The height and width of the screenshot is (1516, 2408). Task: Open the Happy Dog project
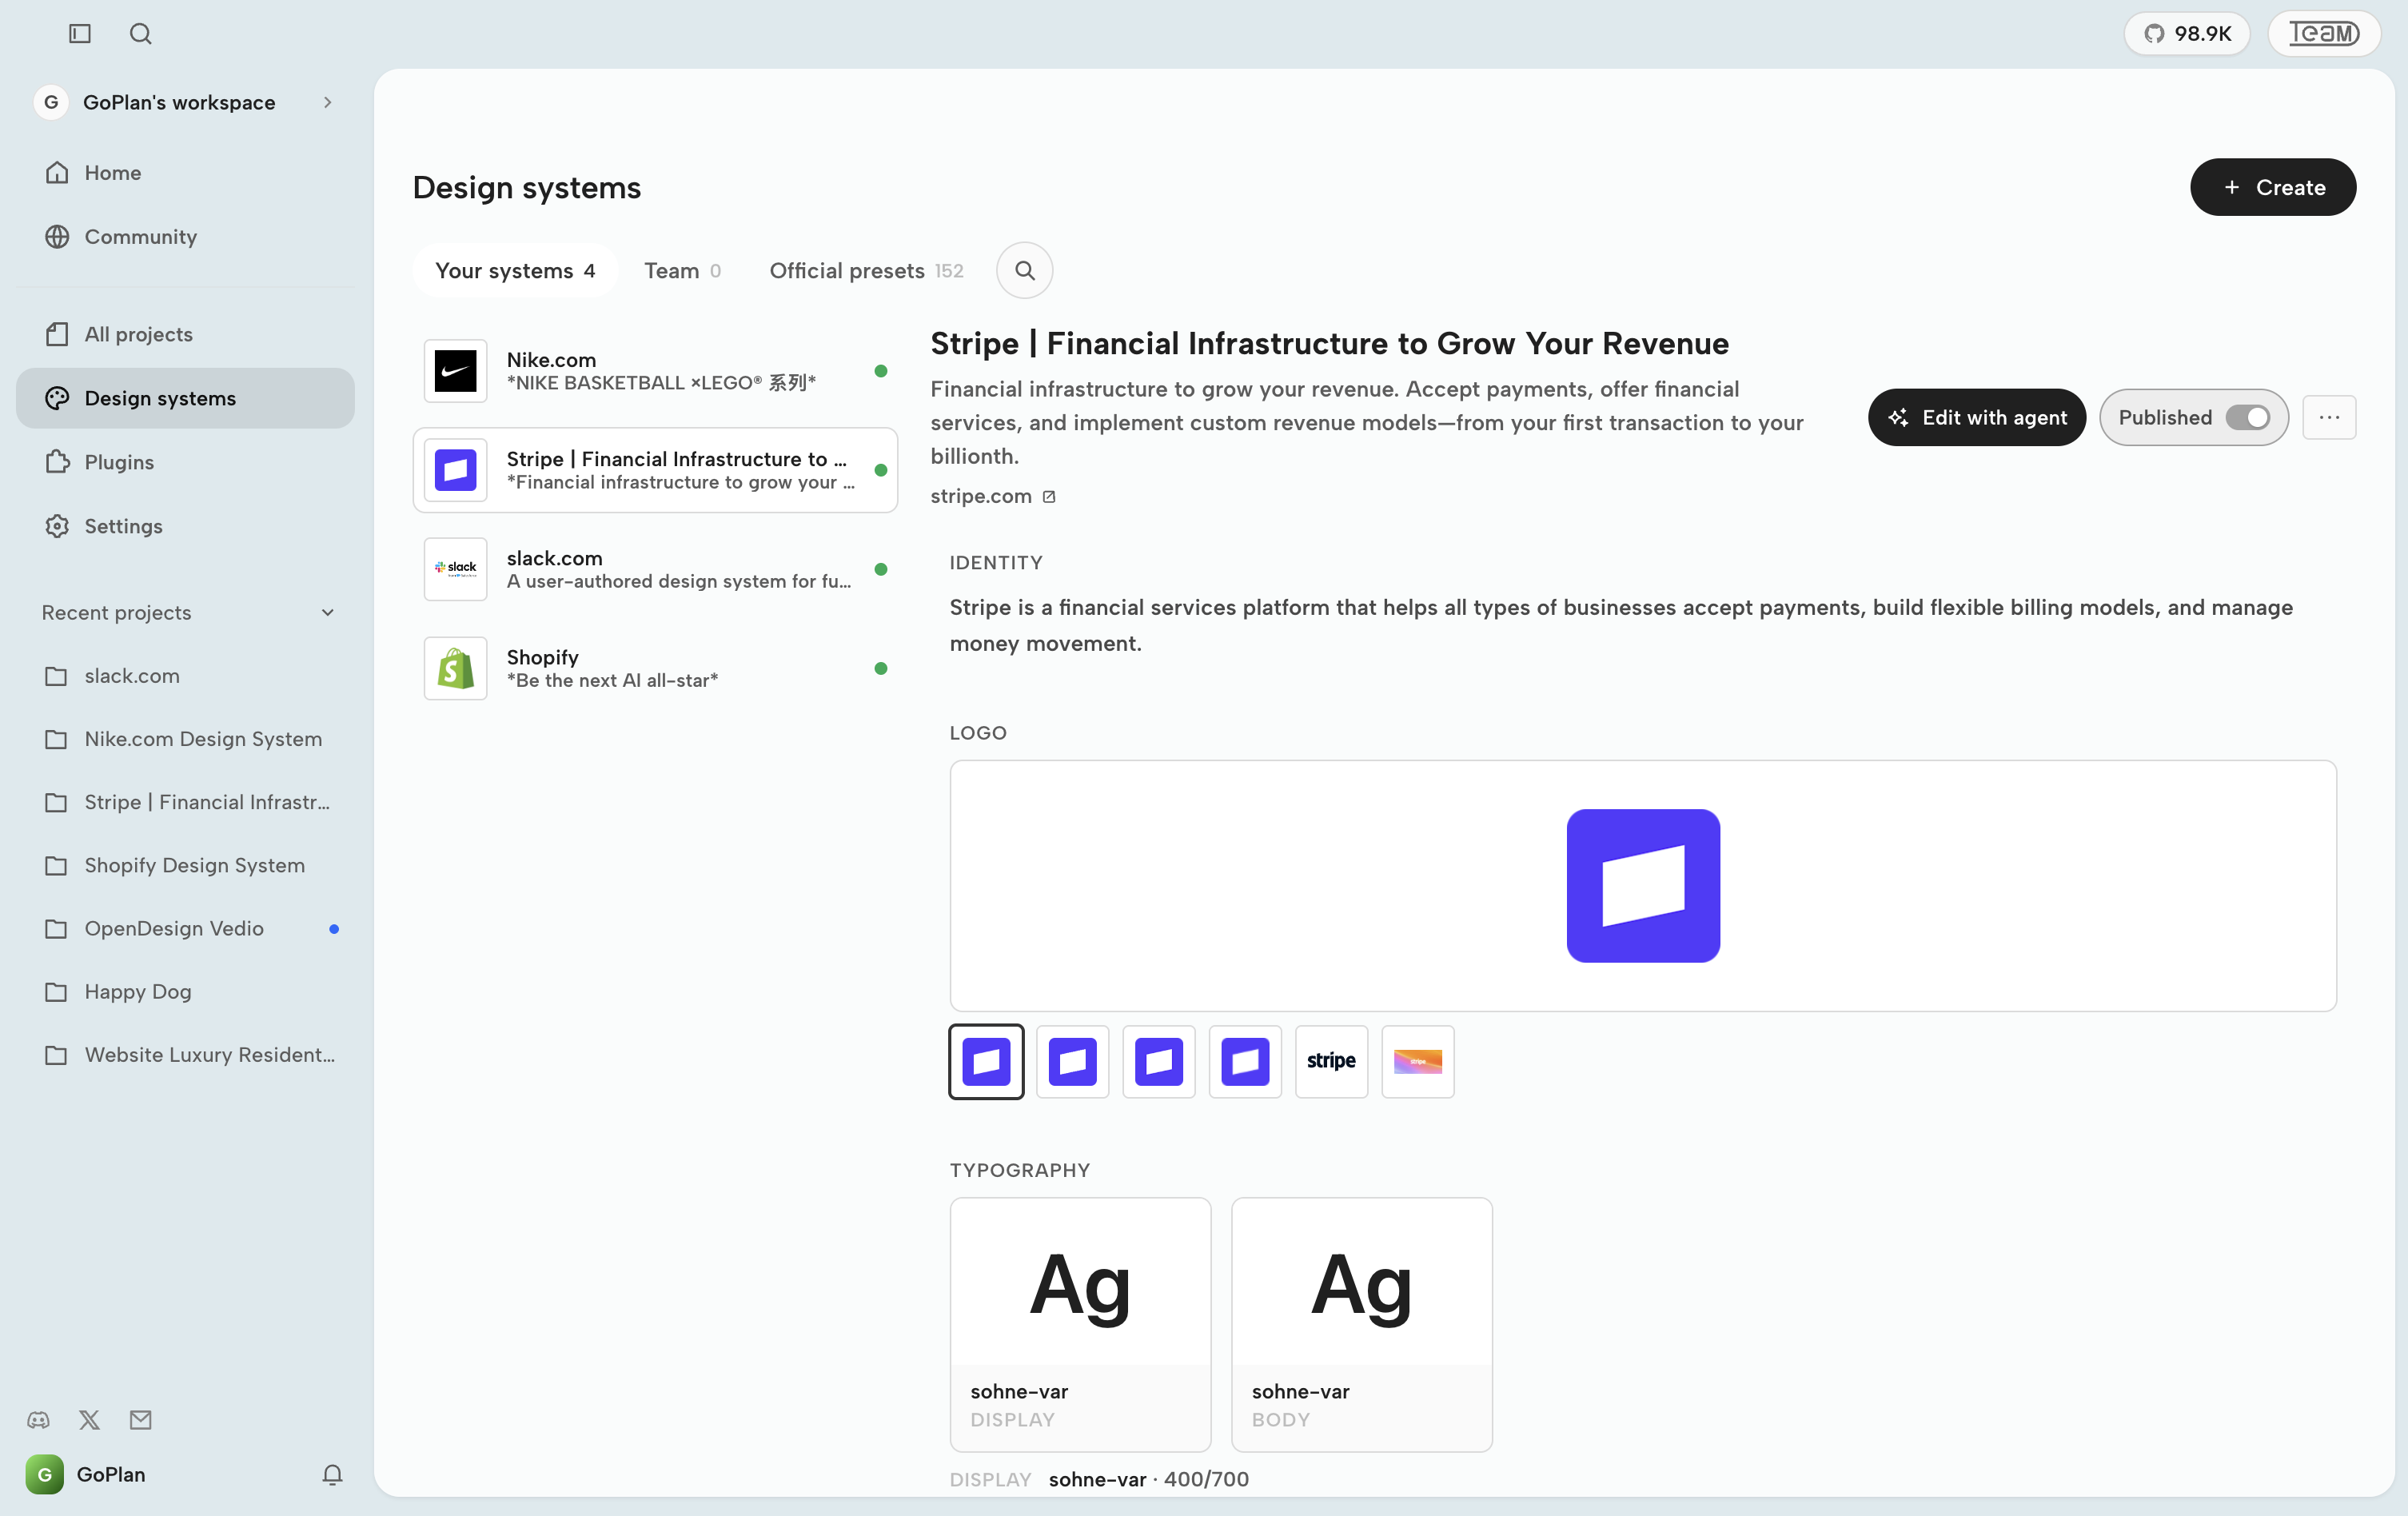click(185, 992)
